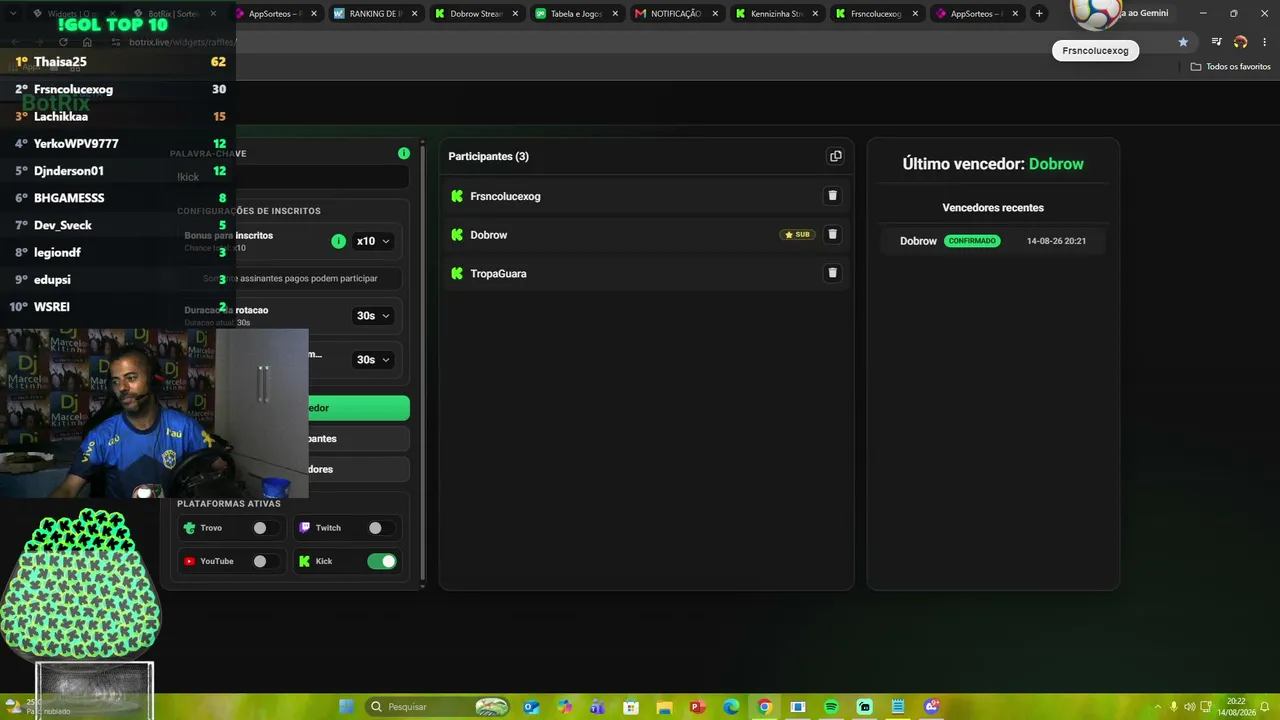This screenshot has width=1280, height=720.
Task: Close the RANKING DE tab
Action: 414,14
